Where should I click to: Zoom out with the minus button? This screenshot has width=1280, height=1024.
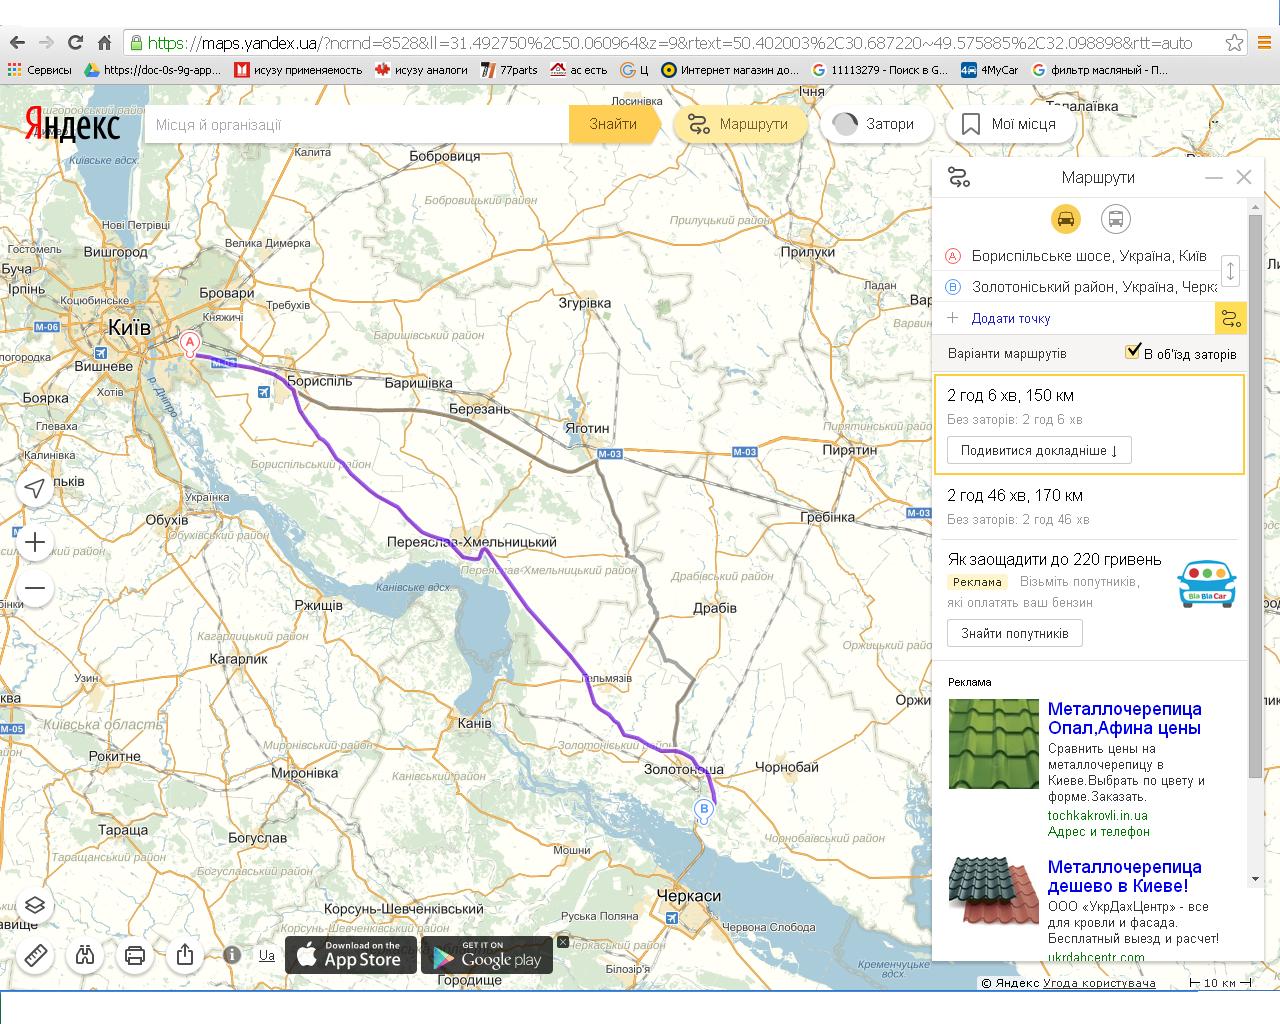pyautogui.click(x=35, y=588)
